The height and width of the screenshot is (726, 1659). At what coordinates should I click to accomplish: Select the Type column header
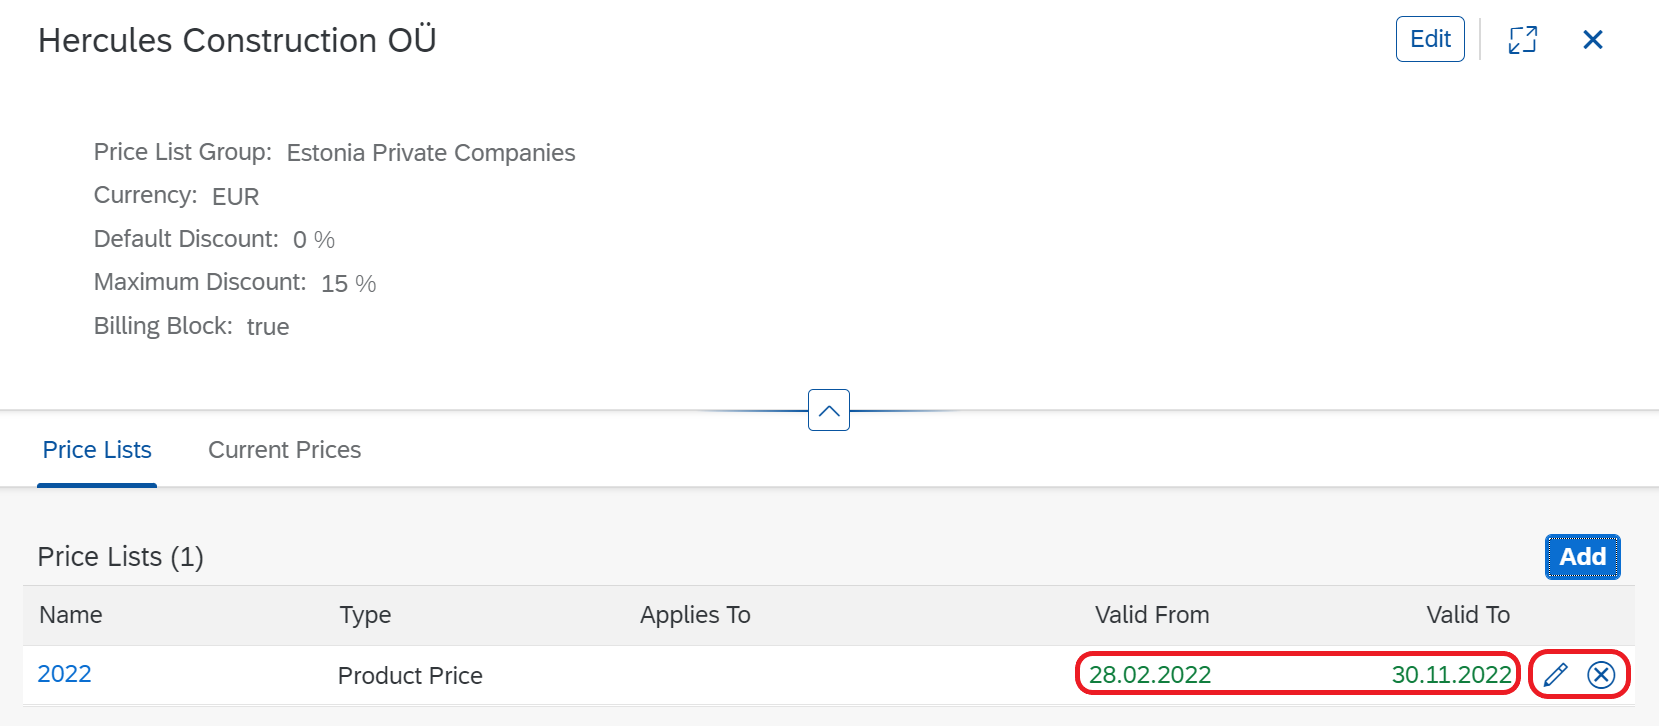[365, 615]
